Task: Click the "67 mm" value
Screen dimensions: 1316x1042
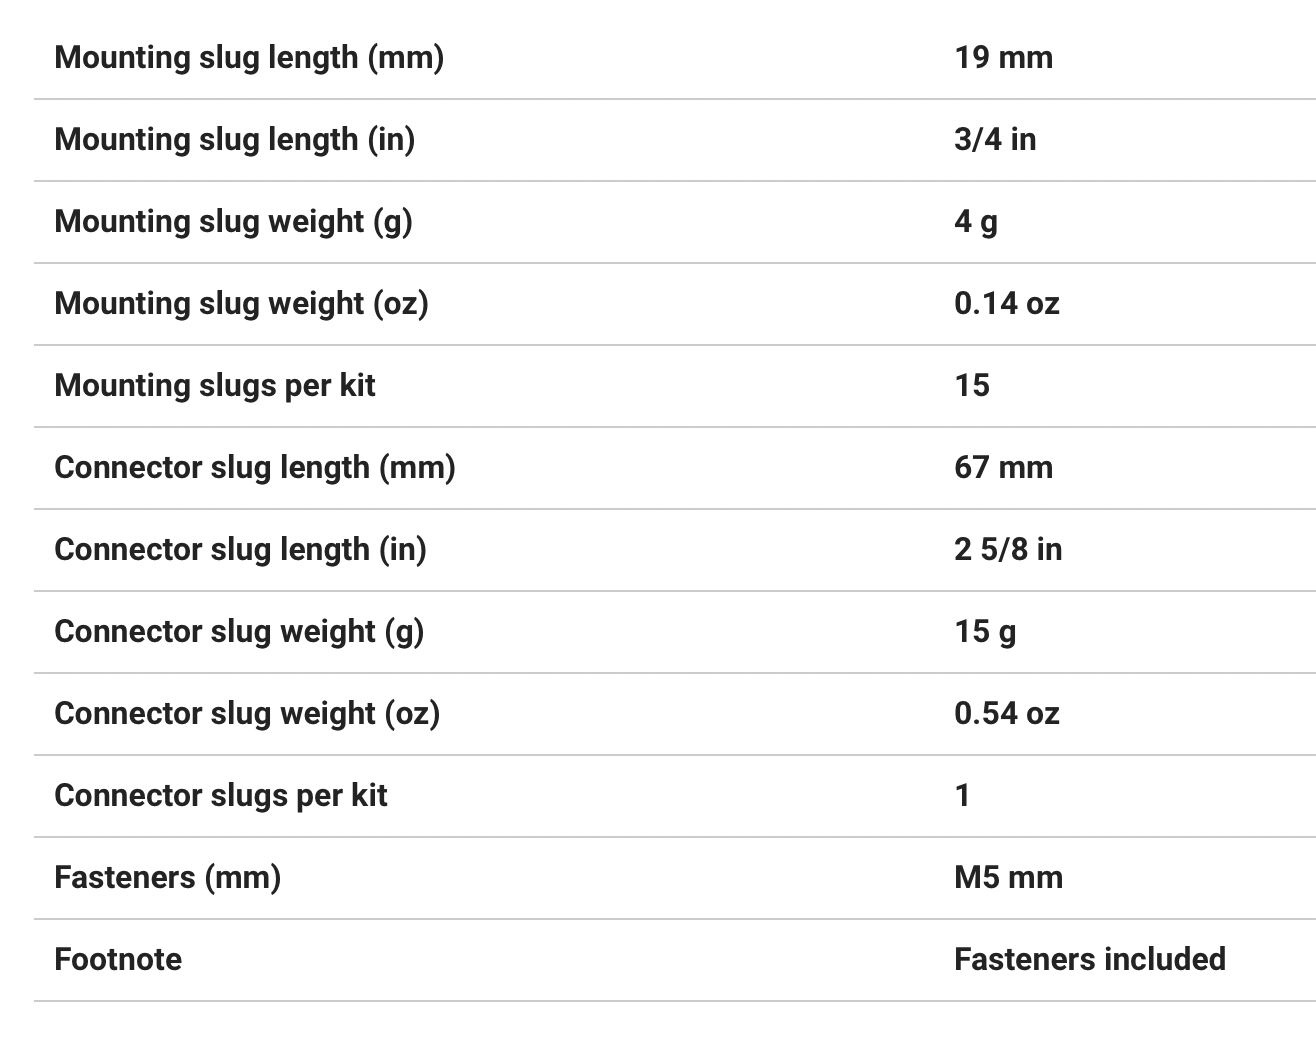Action: [1003, 467]
